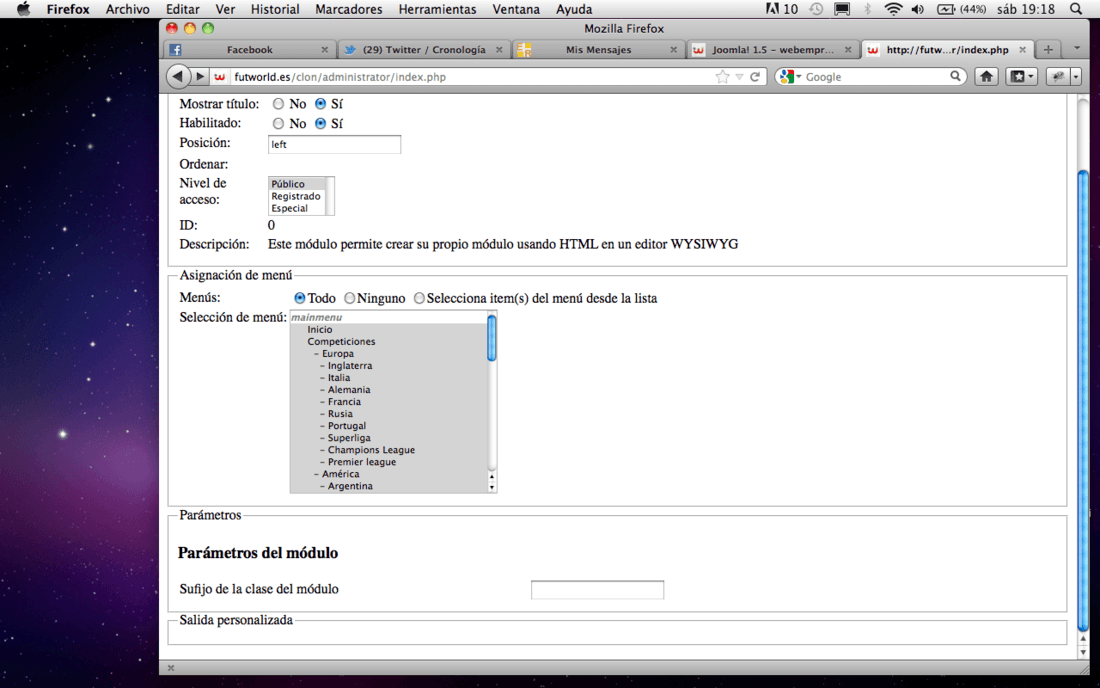The width and height of the screenshot is (1100, 688).
Task: Open the bookmarks toolbar button
Action: [1017, 76]
